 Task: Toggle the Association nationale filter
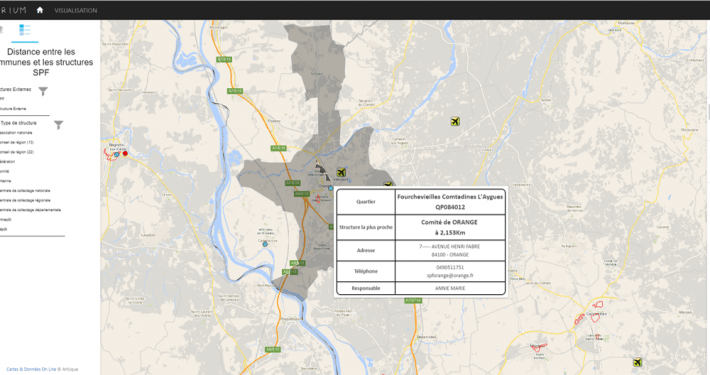(x=16, y=133)
